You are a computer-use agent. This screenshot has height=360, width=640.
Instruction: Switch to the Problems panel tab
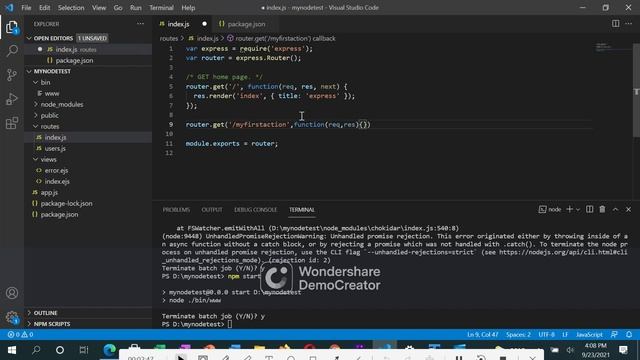click(176, 210)
